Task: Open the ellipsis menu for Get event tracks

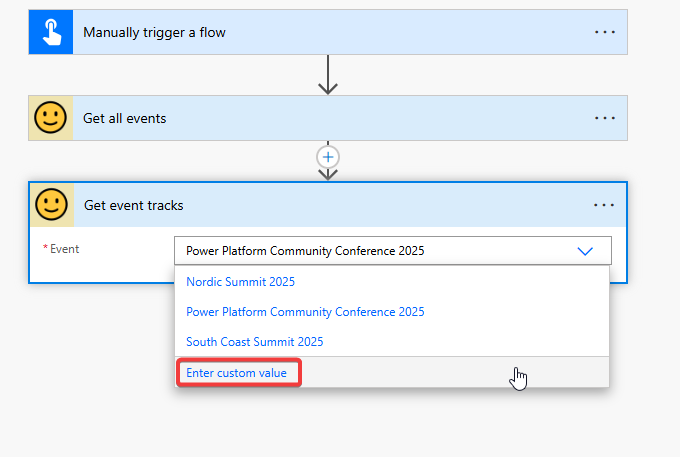Action: (x=603, y=205)
